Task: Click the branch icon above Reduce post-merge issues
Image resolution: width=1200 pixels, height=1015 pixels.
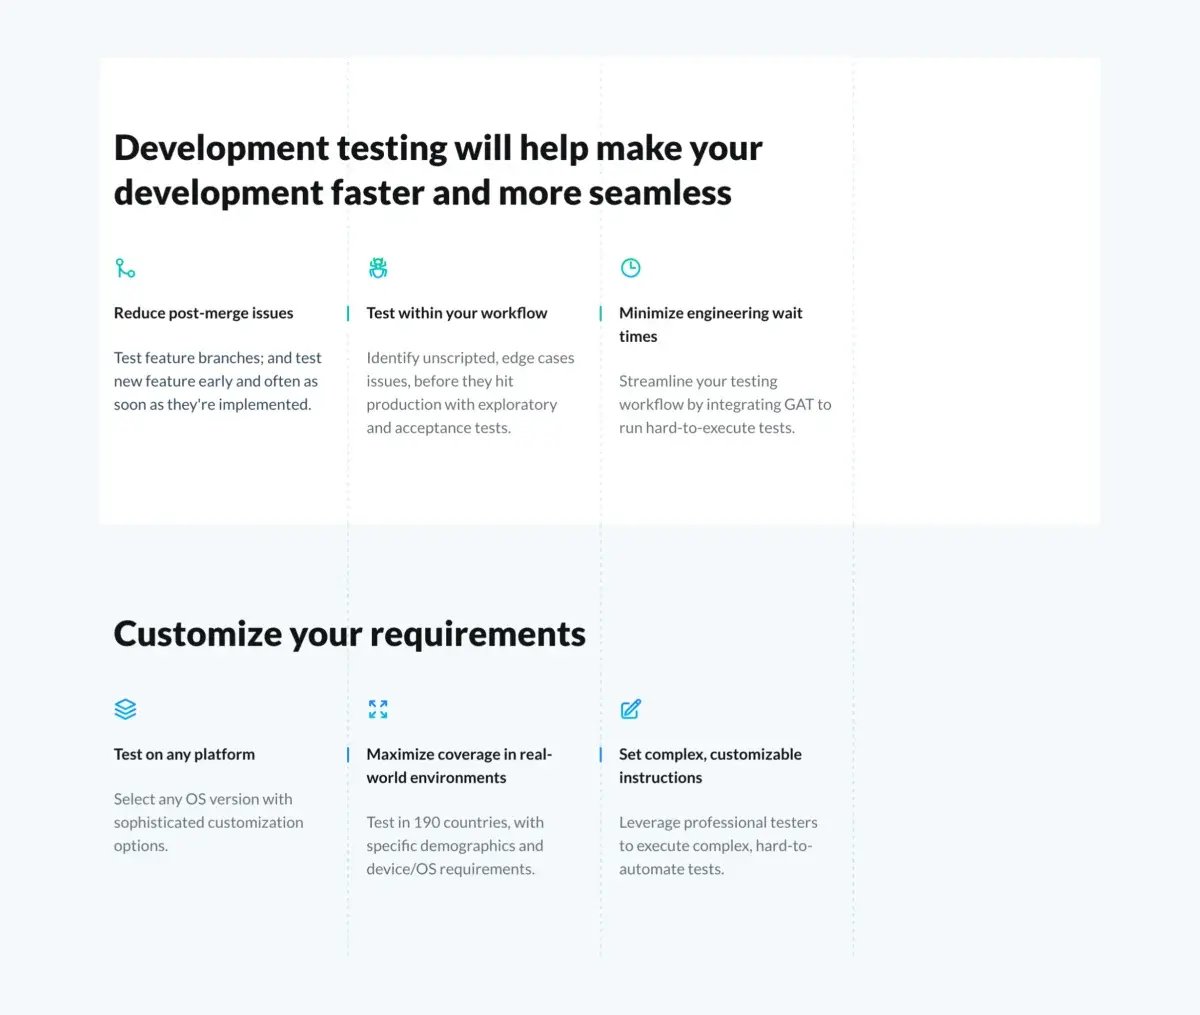Action: (125, 267)
